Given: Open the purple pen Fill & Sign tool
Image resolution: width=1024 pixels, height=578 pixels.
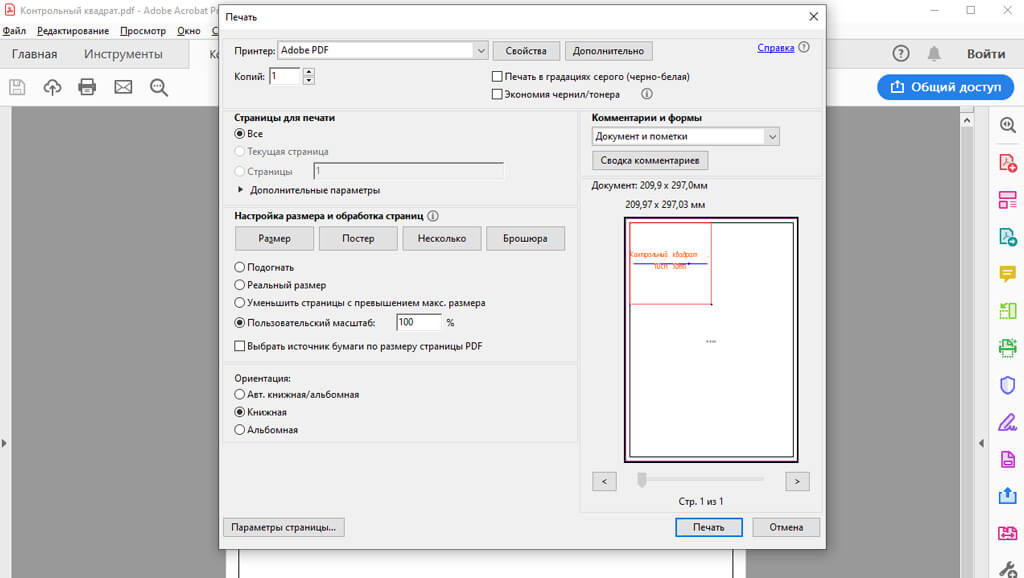Looking at the screenshot, I should tap(1007, 422).
